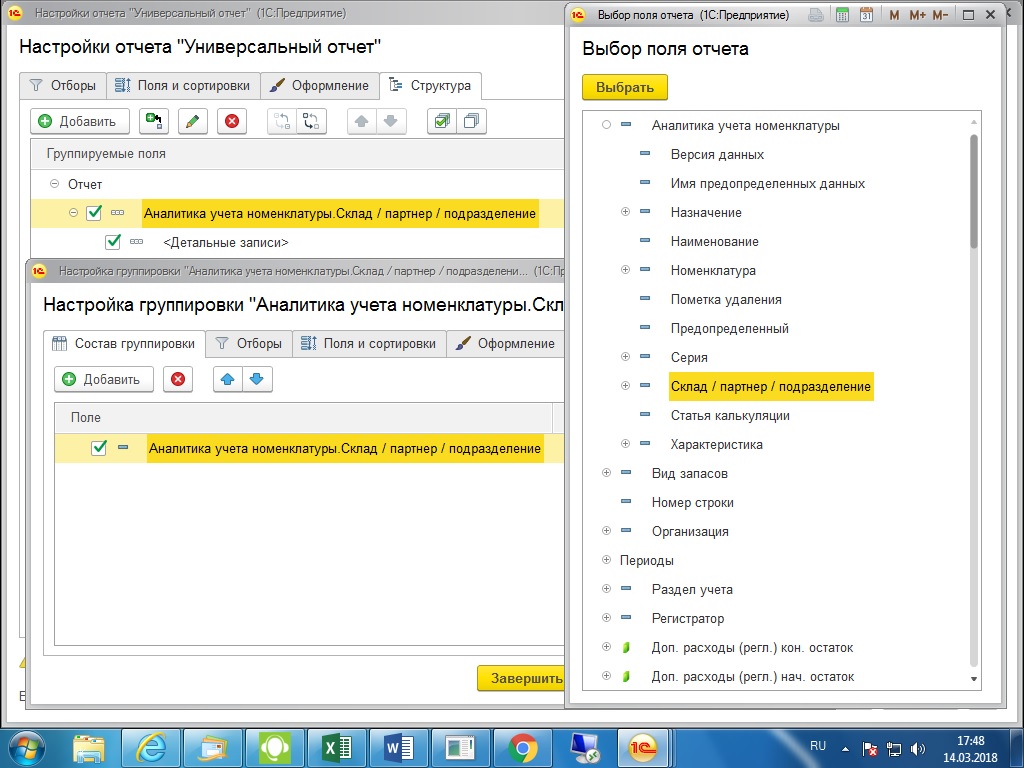Uncheck the Детальные записи checkbox
The height and width of the screenshot is (768, 1024).
click(113, 242)
